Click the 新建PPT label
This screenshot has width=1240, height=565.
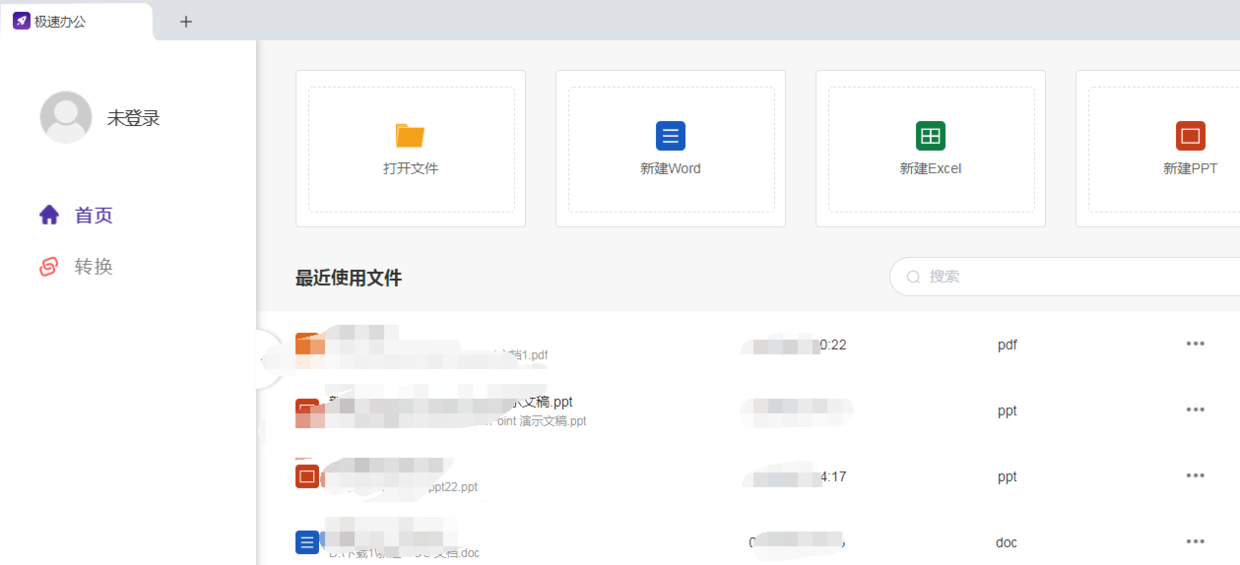click(x=1190, y=168)
